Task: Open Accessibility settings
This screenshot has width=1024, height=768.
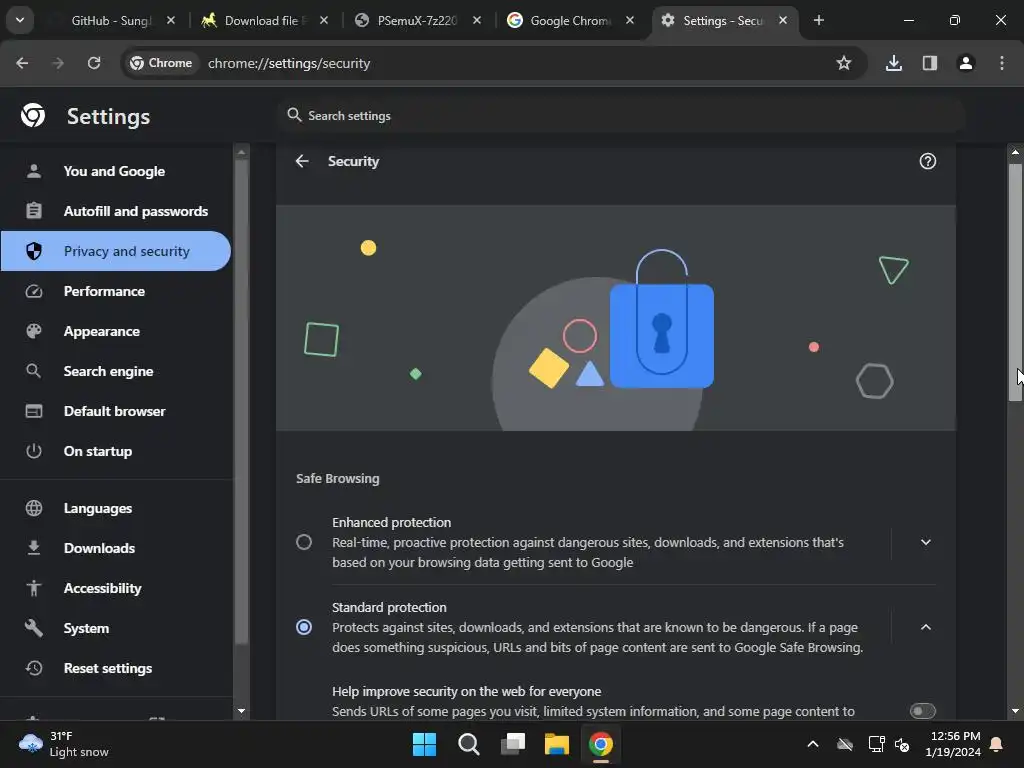Action: [x=115, y=588]
